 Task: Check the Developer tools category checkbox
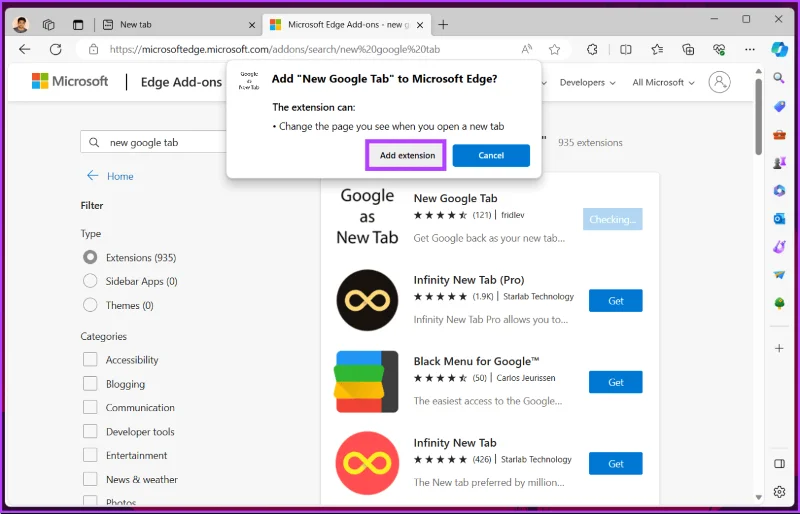coord(90,431)
